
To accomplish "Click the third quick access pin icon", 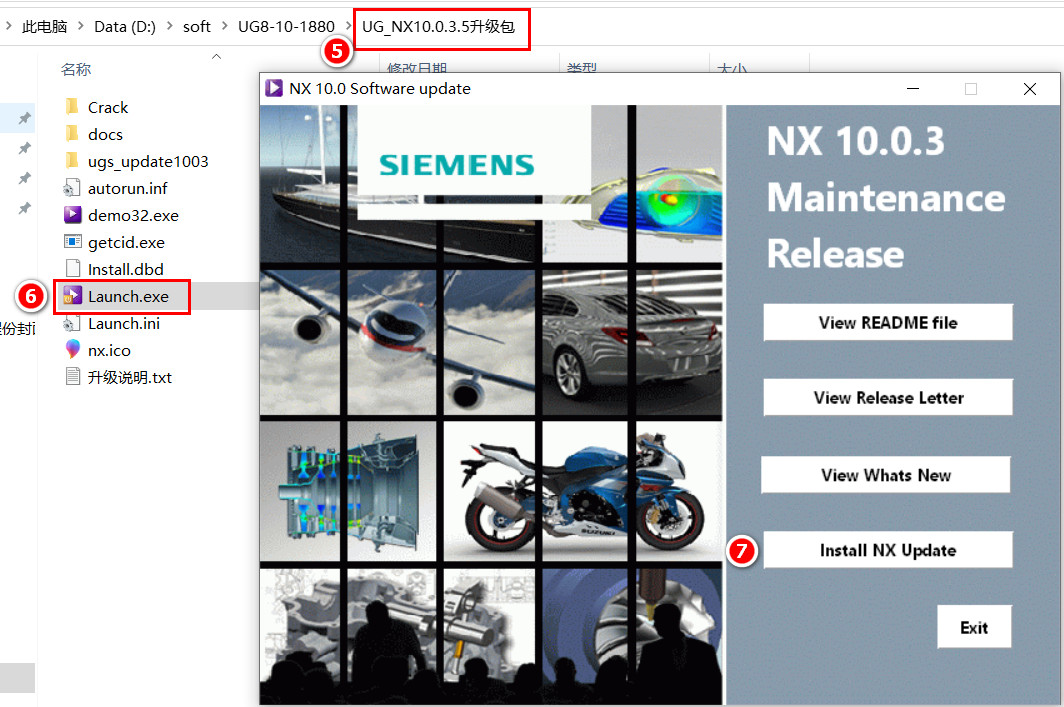I will pyautogui.click(x=24, y=178).
